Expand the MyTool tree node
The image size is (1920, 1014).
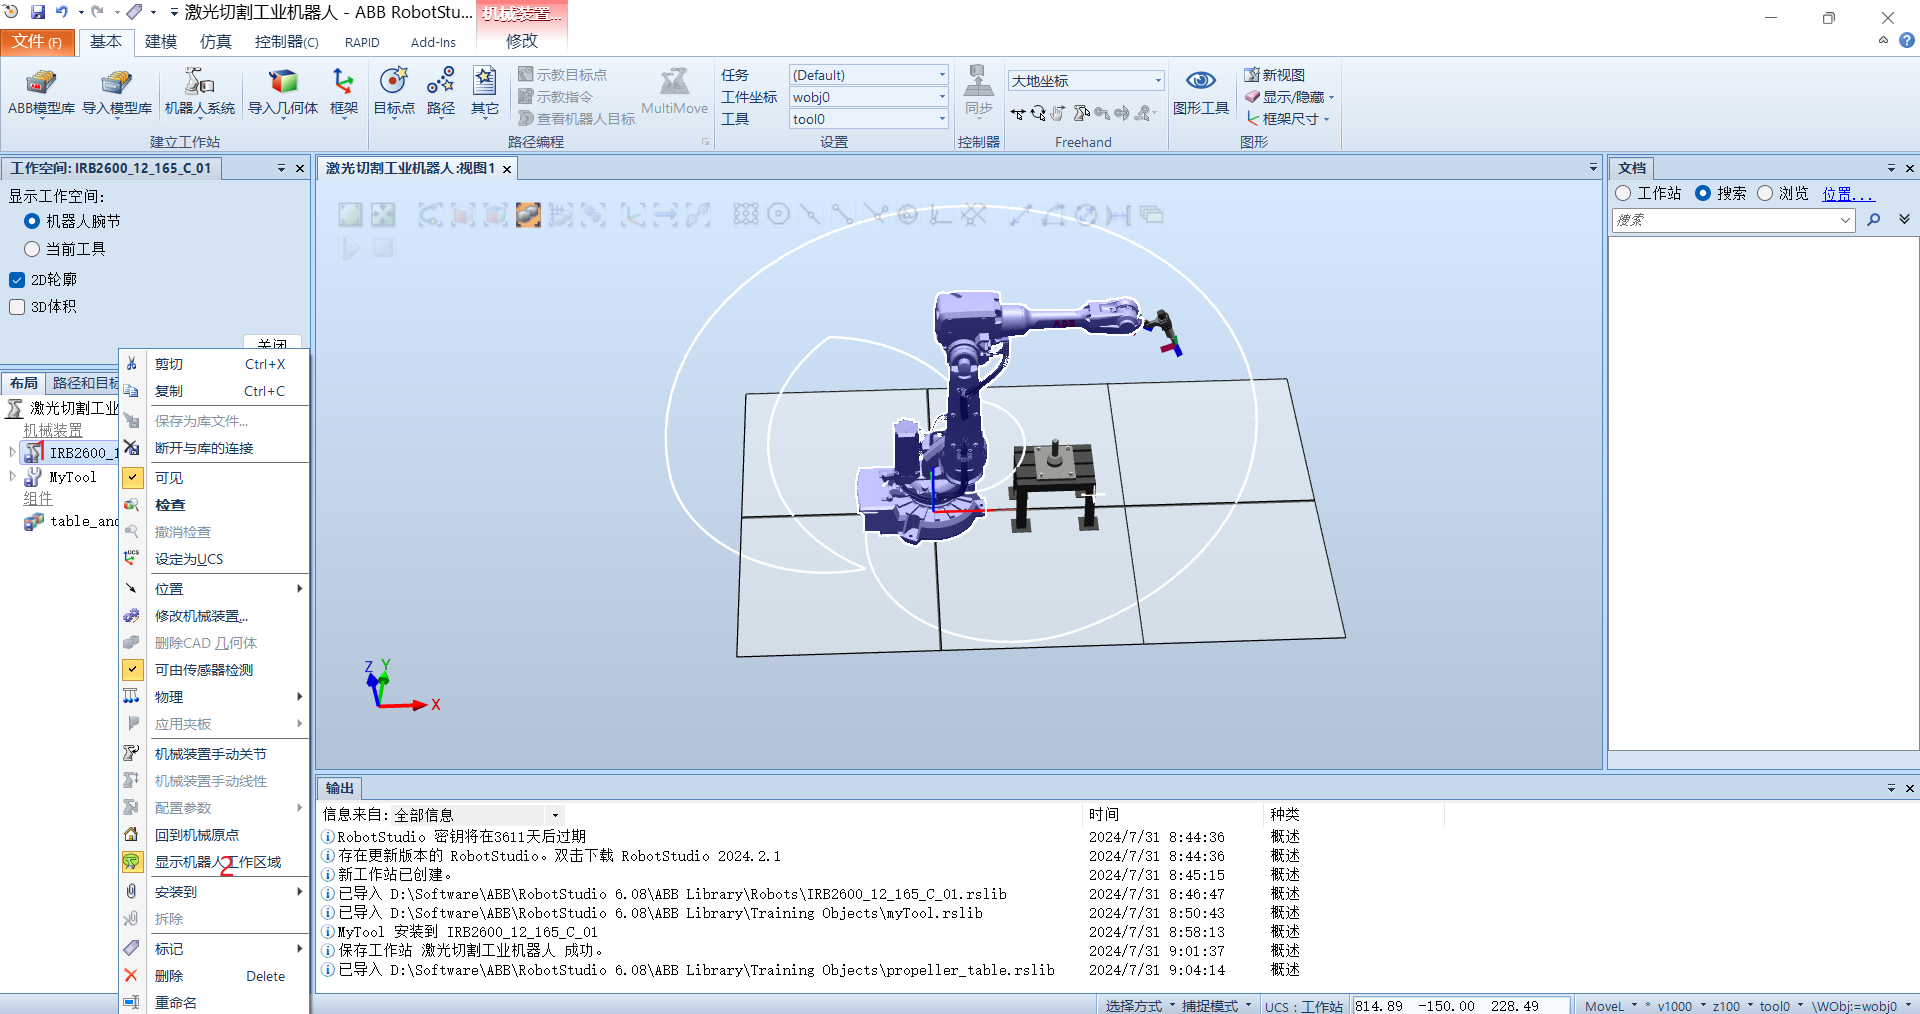click(13, 477)
